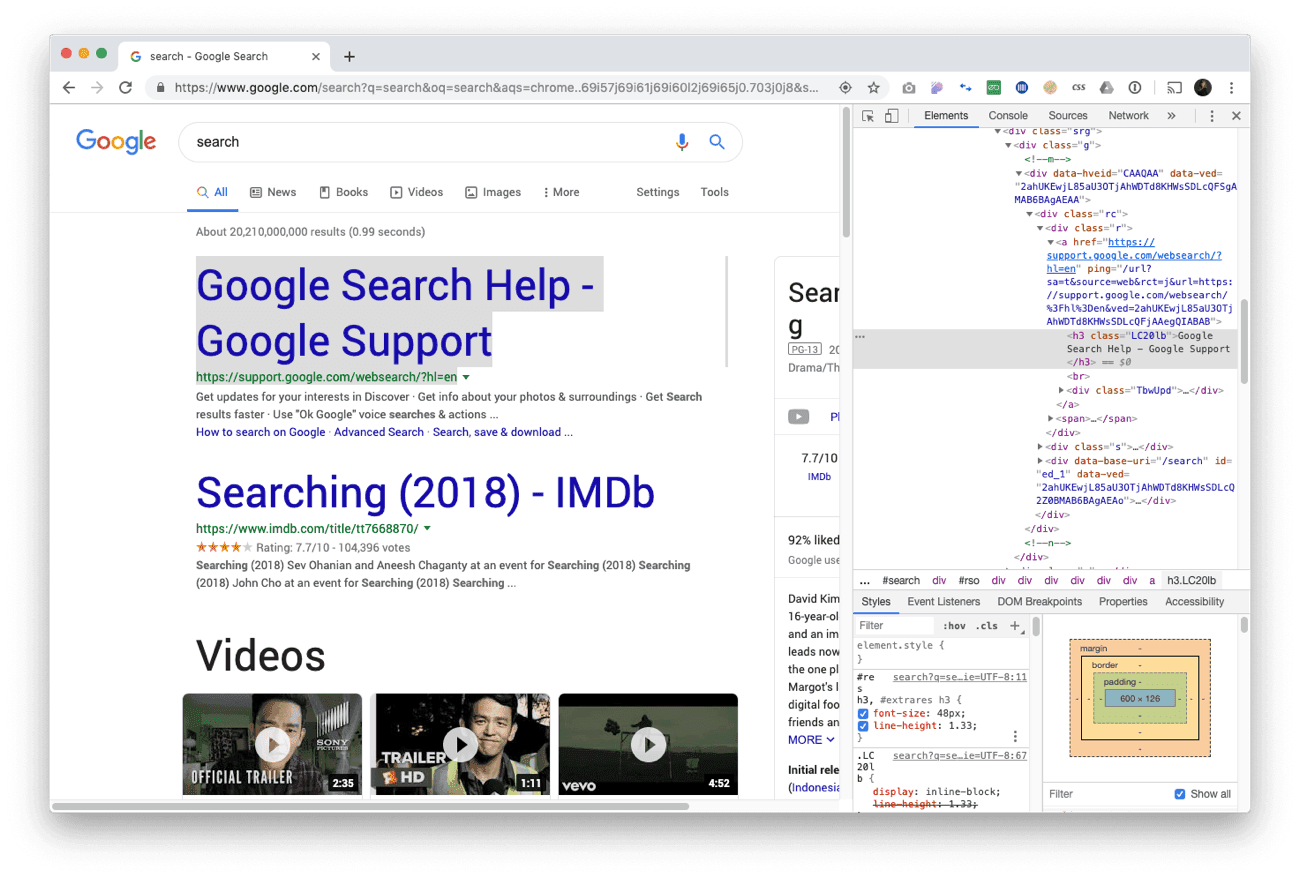
Task: Click the location target icon in address bar
Action: (x=845, y=88)
